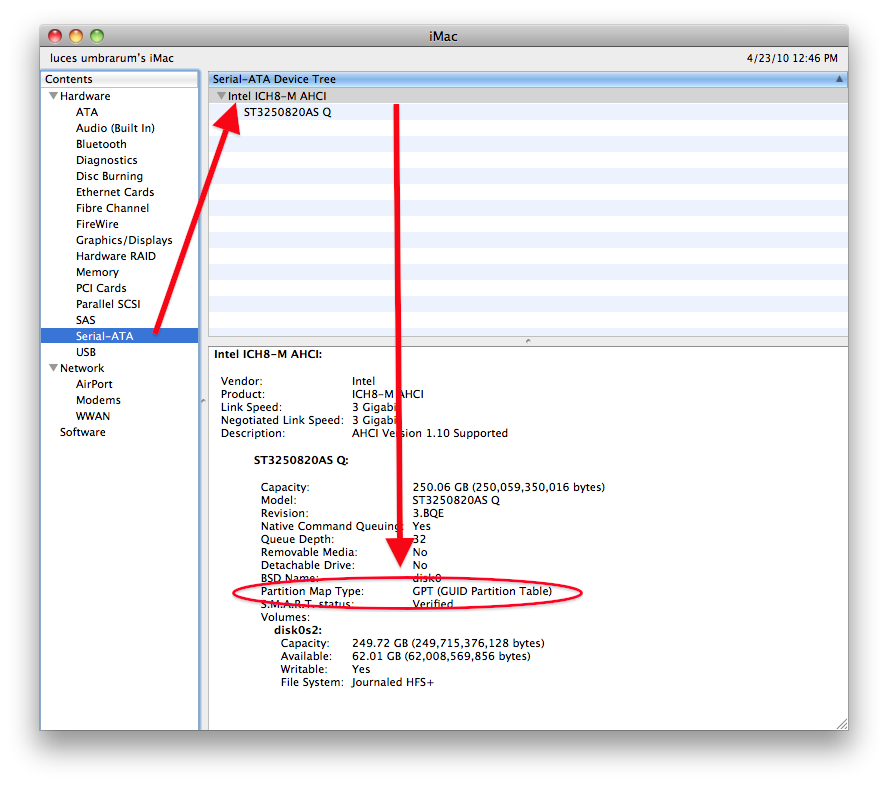The image size is (888, 785).
Task: Click the Hardware category label
Action: pos(85,96)
